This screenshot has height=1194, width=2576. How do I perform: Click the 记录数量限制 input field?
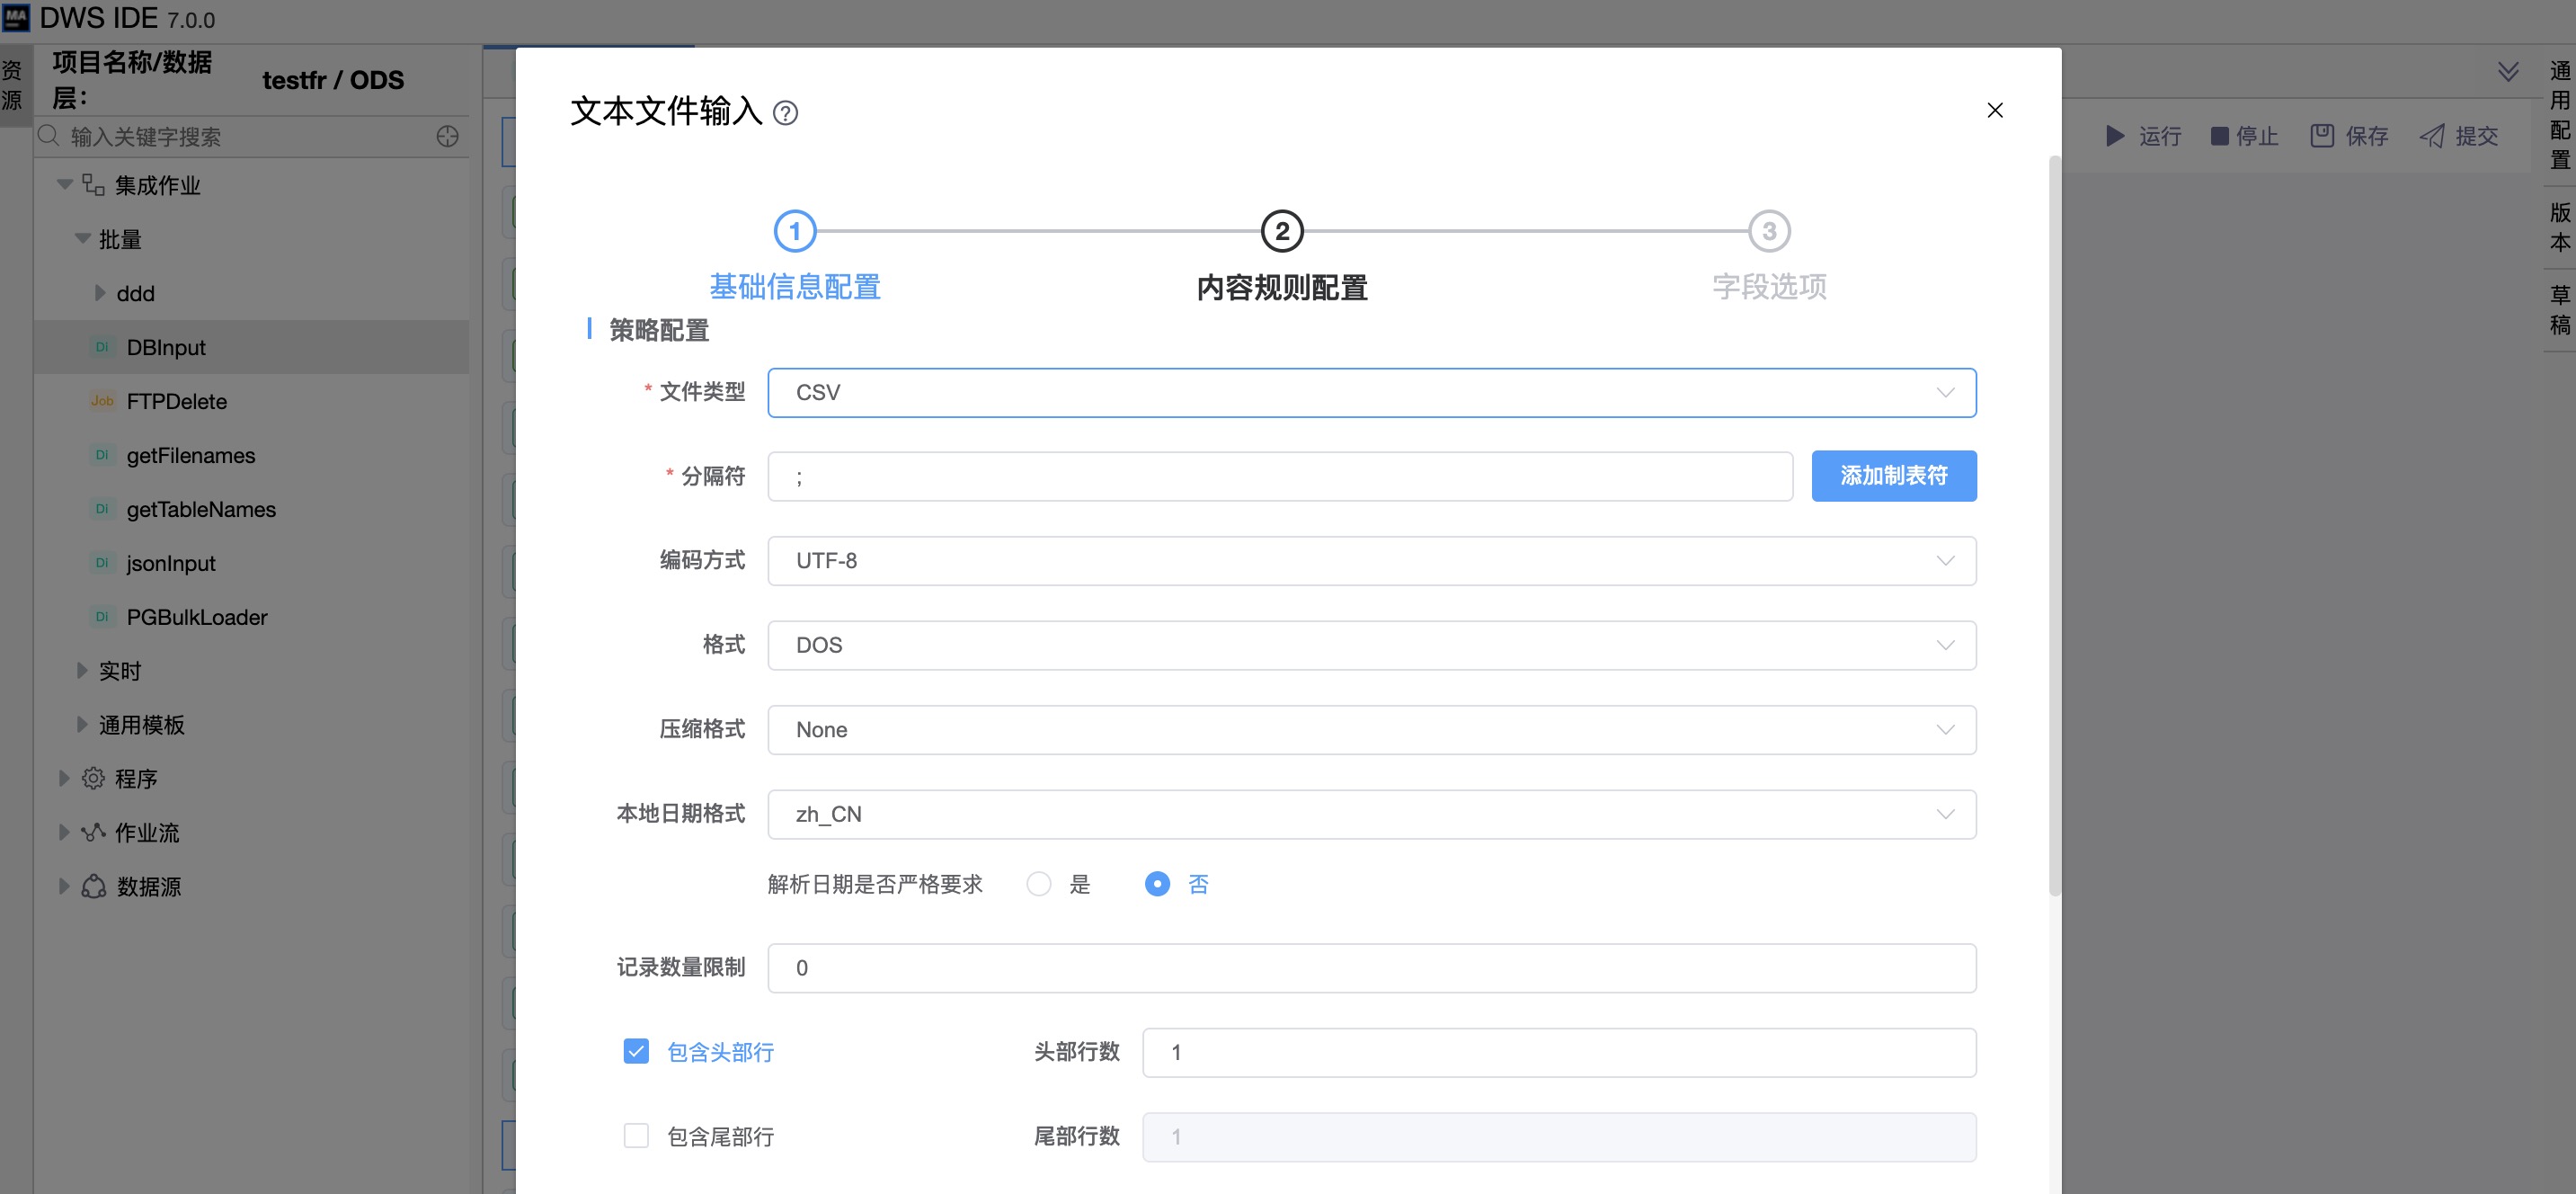pyautogui.click(x=1371, y=968)
